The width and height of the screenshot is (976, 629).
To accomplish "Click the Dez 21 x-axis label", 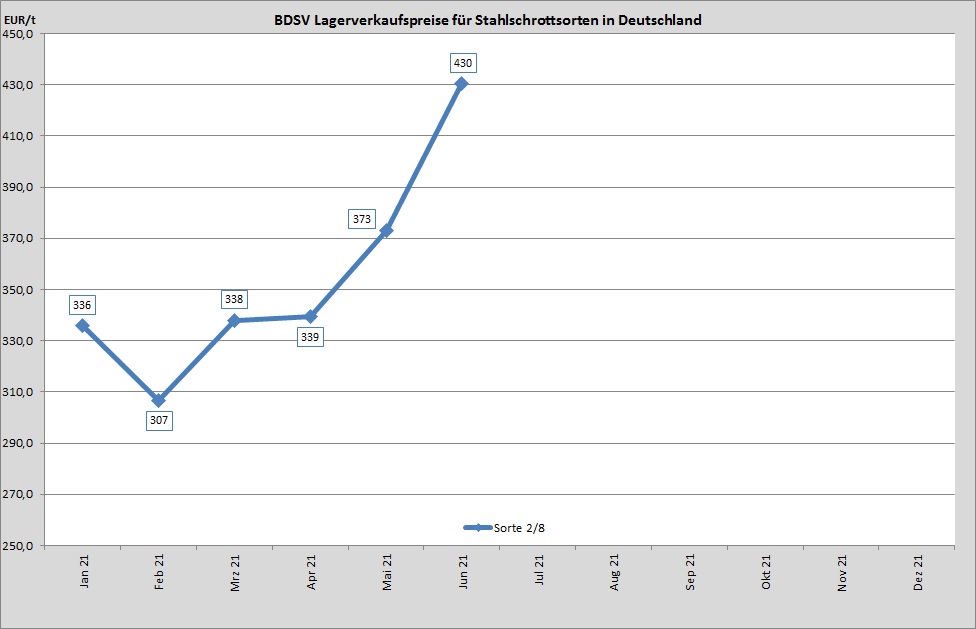I will point(918,574).
